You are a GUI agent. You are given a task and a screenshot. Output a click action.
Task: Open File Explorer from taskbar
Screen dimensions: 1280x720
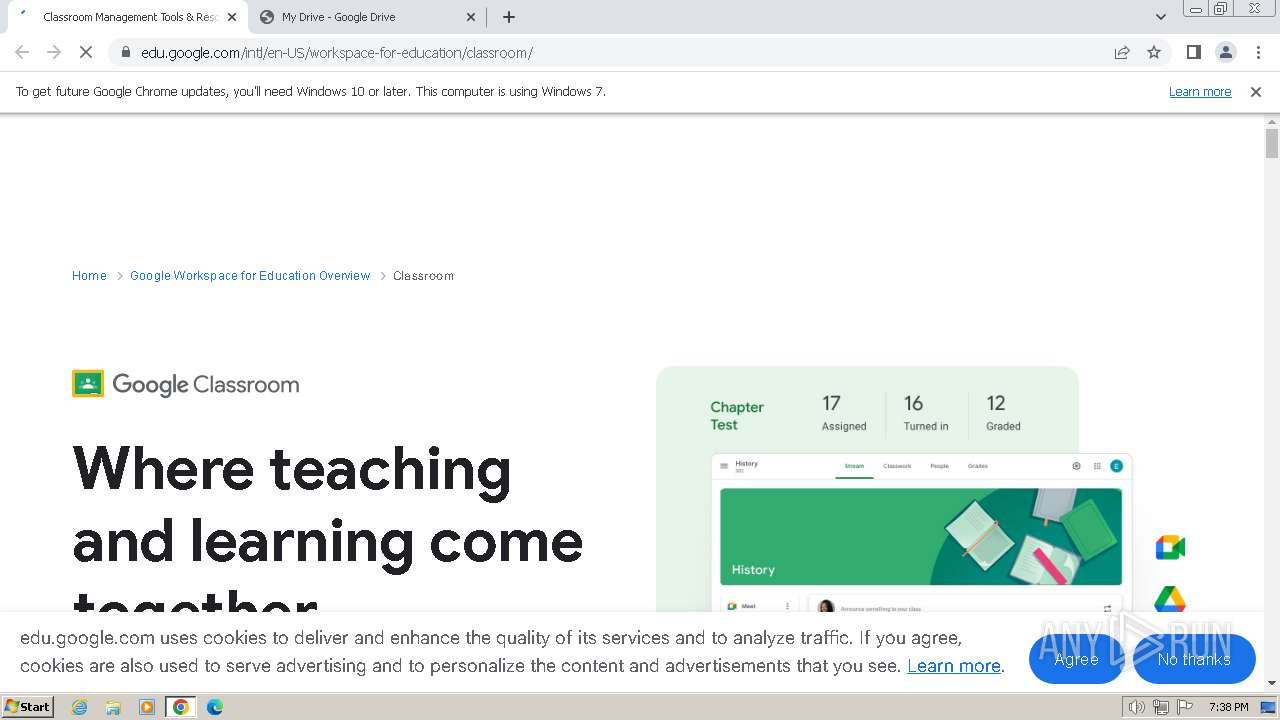113,707
